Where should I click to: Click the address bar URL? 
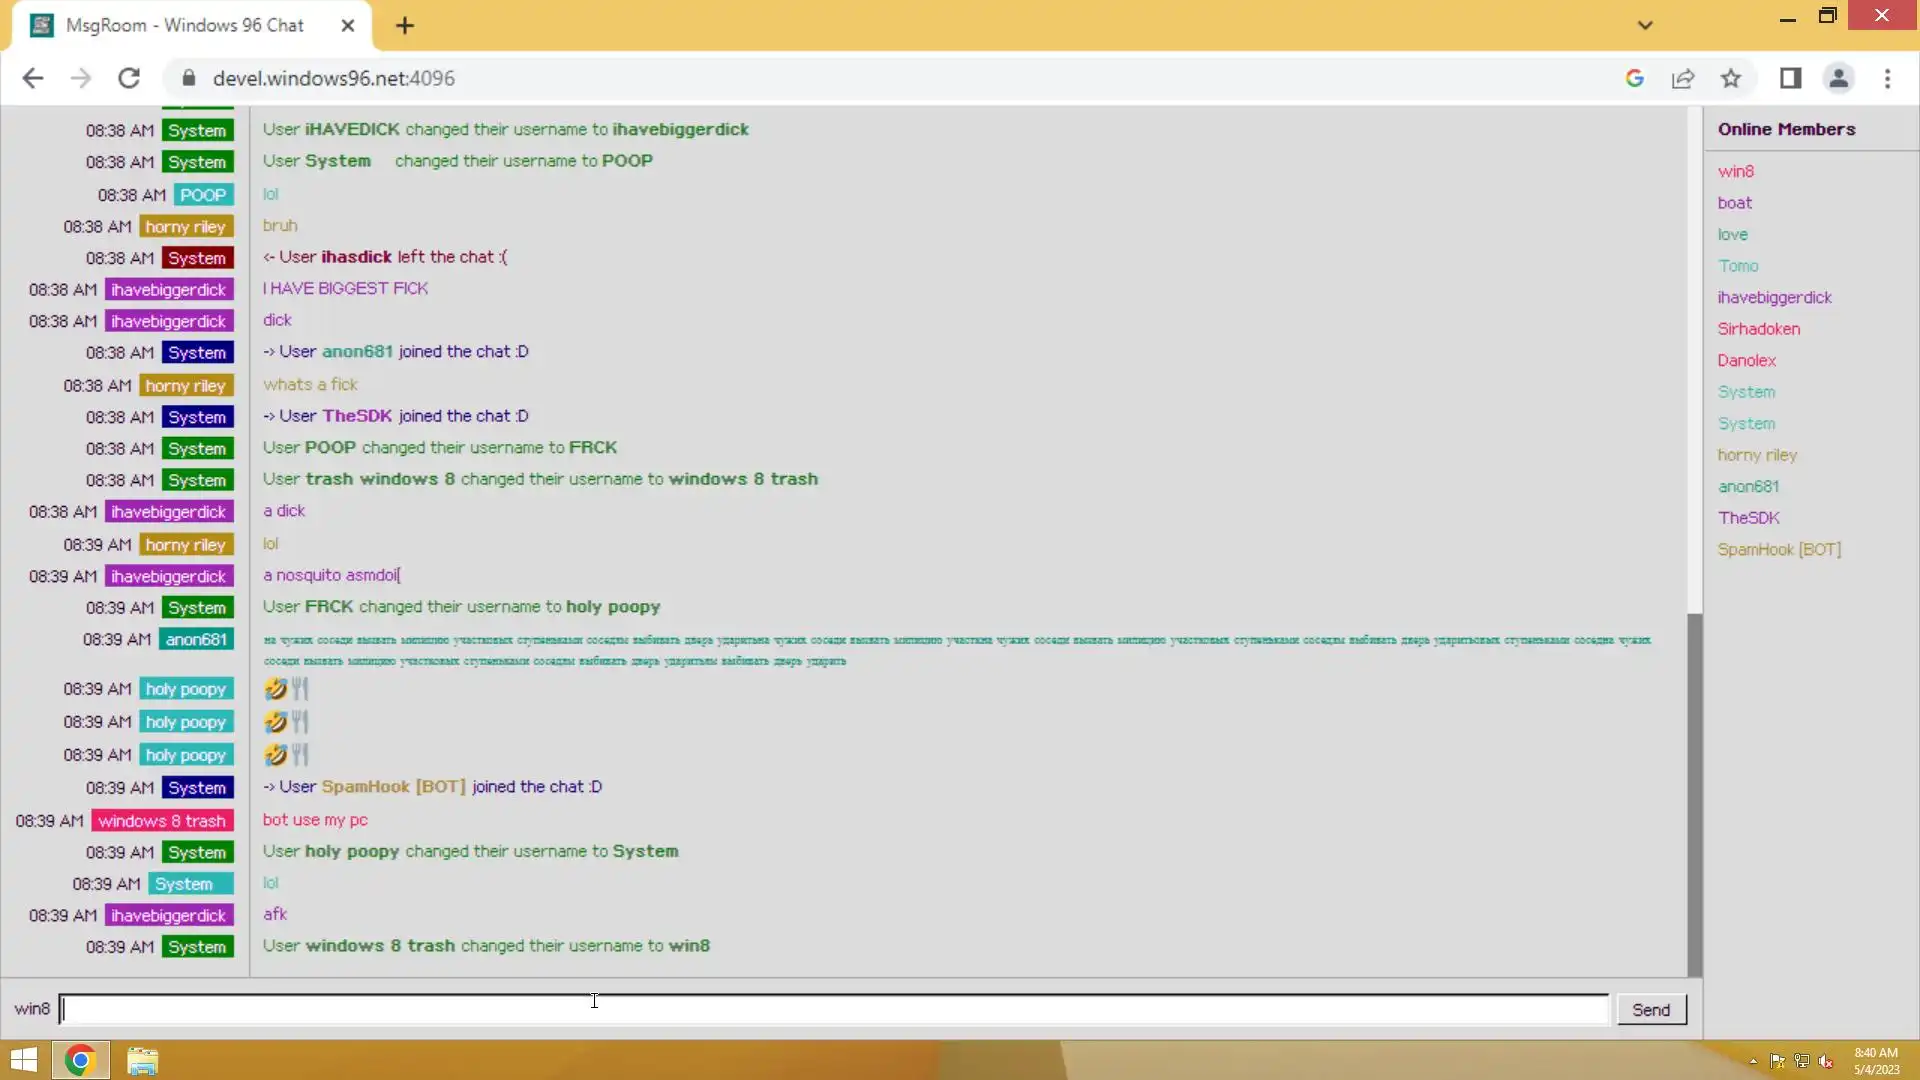pos(334,78)
